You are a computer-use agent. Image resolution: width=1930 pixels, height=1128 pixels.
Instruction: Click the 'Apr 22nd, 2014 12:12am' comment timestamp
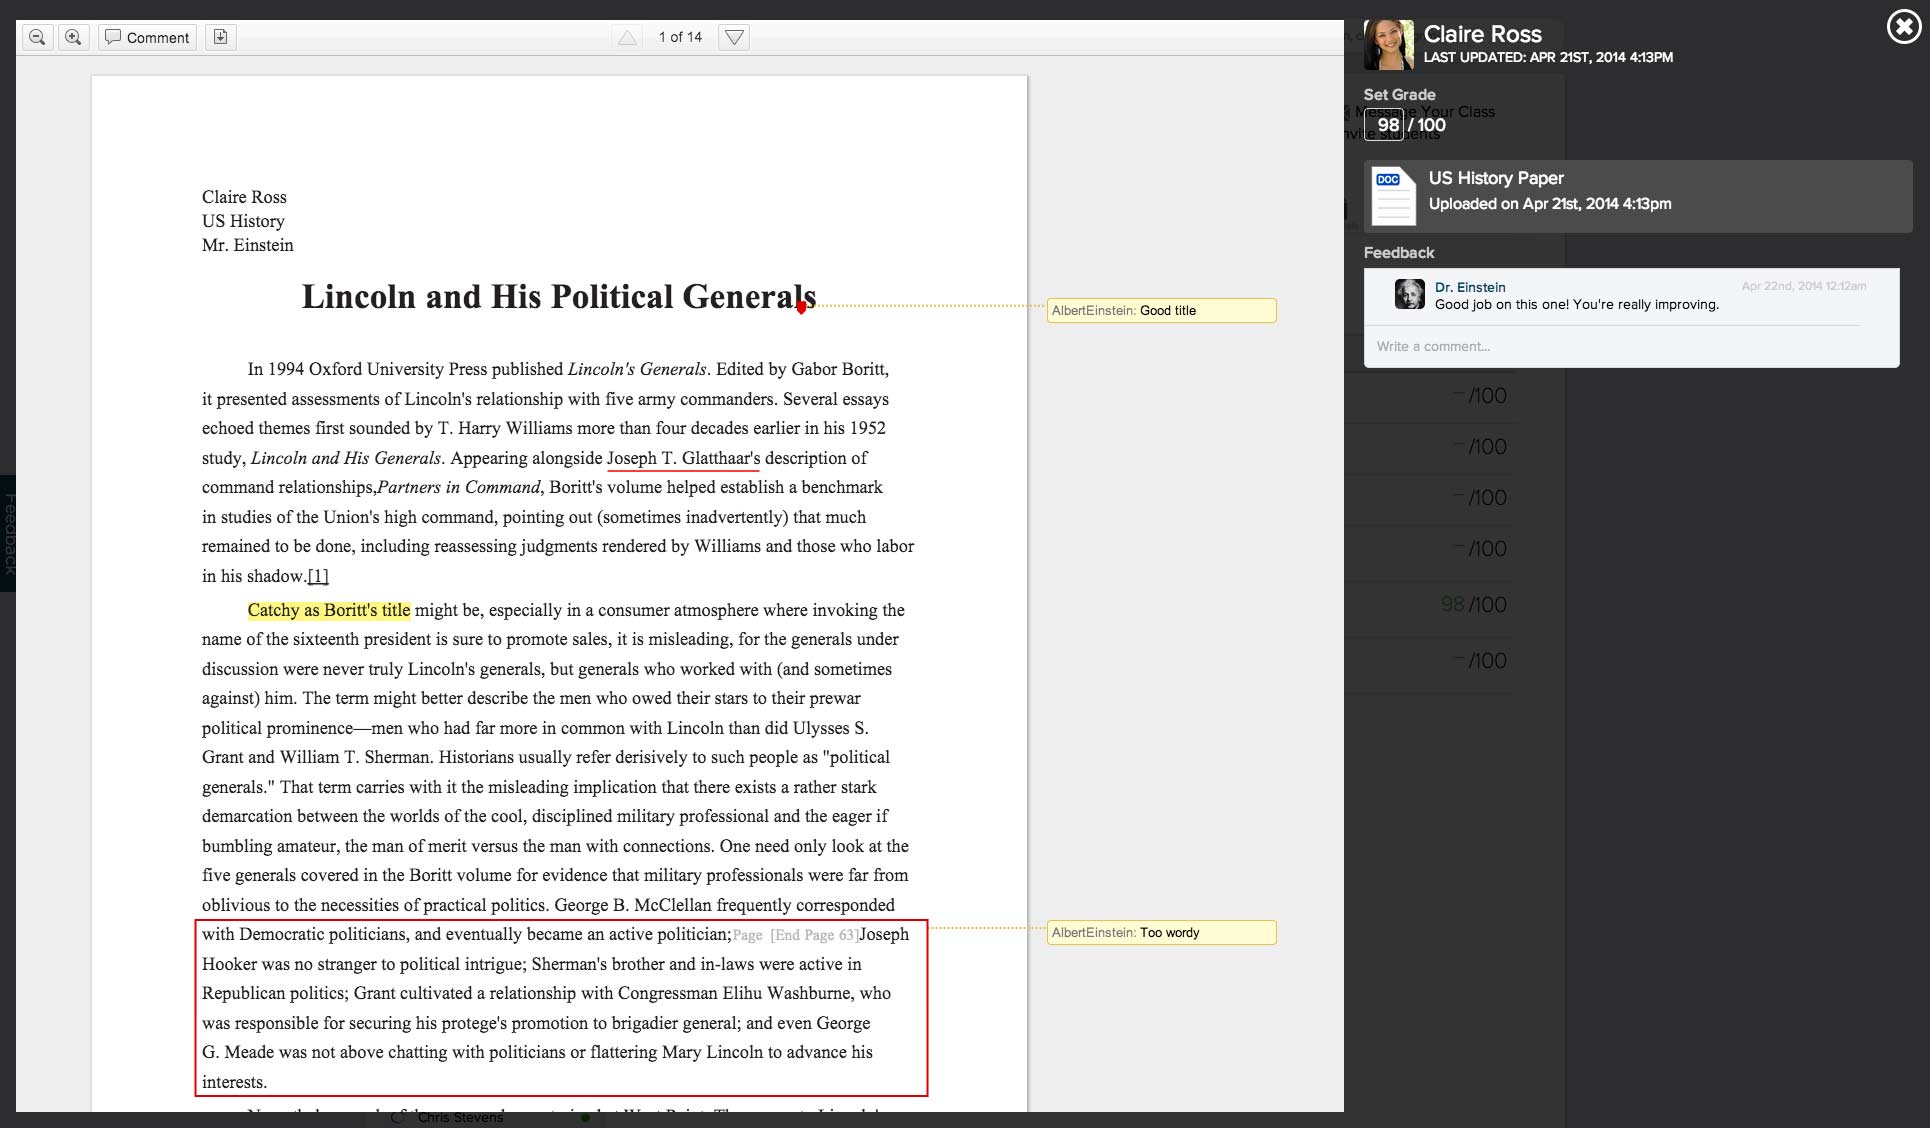click(x=1804, y=286)
